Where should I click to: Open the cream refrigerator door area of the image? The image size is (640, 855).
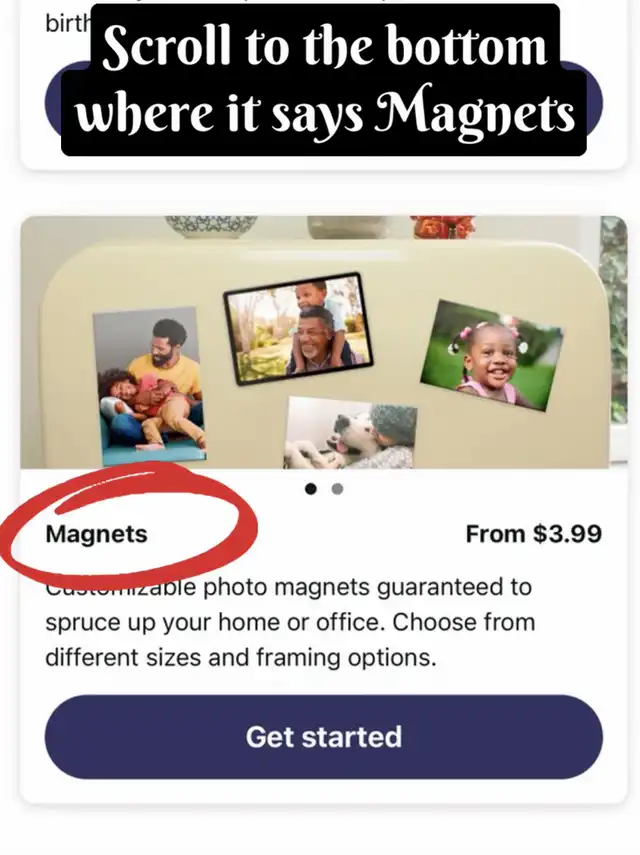(x=322, y=354)
